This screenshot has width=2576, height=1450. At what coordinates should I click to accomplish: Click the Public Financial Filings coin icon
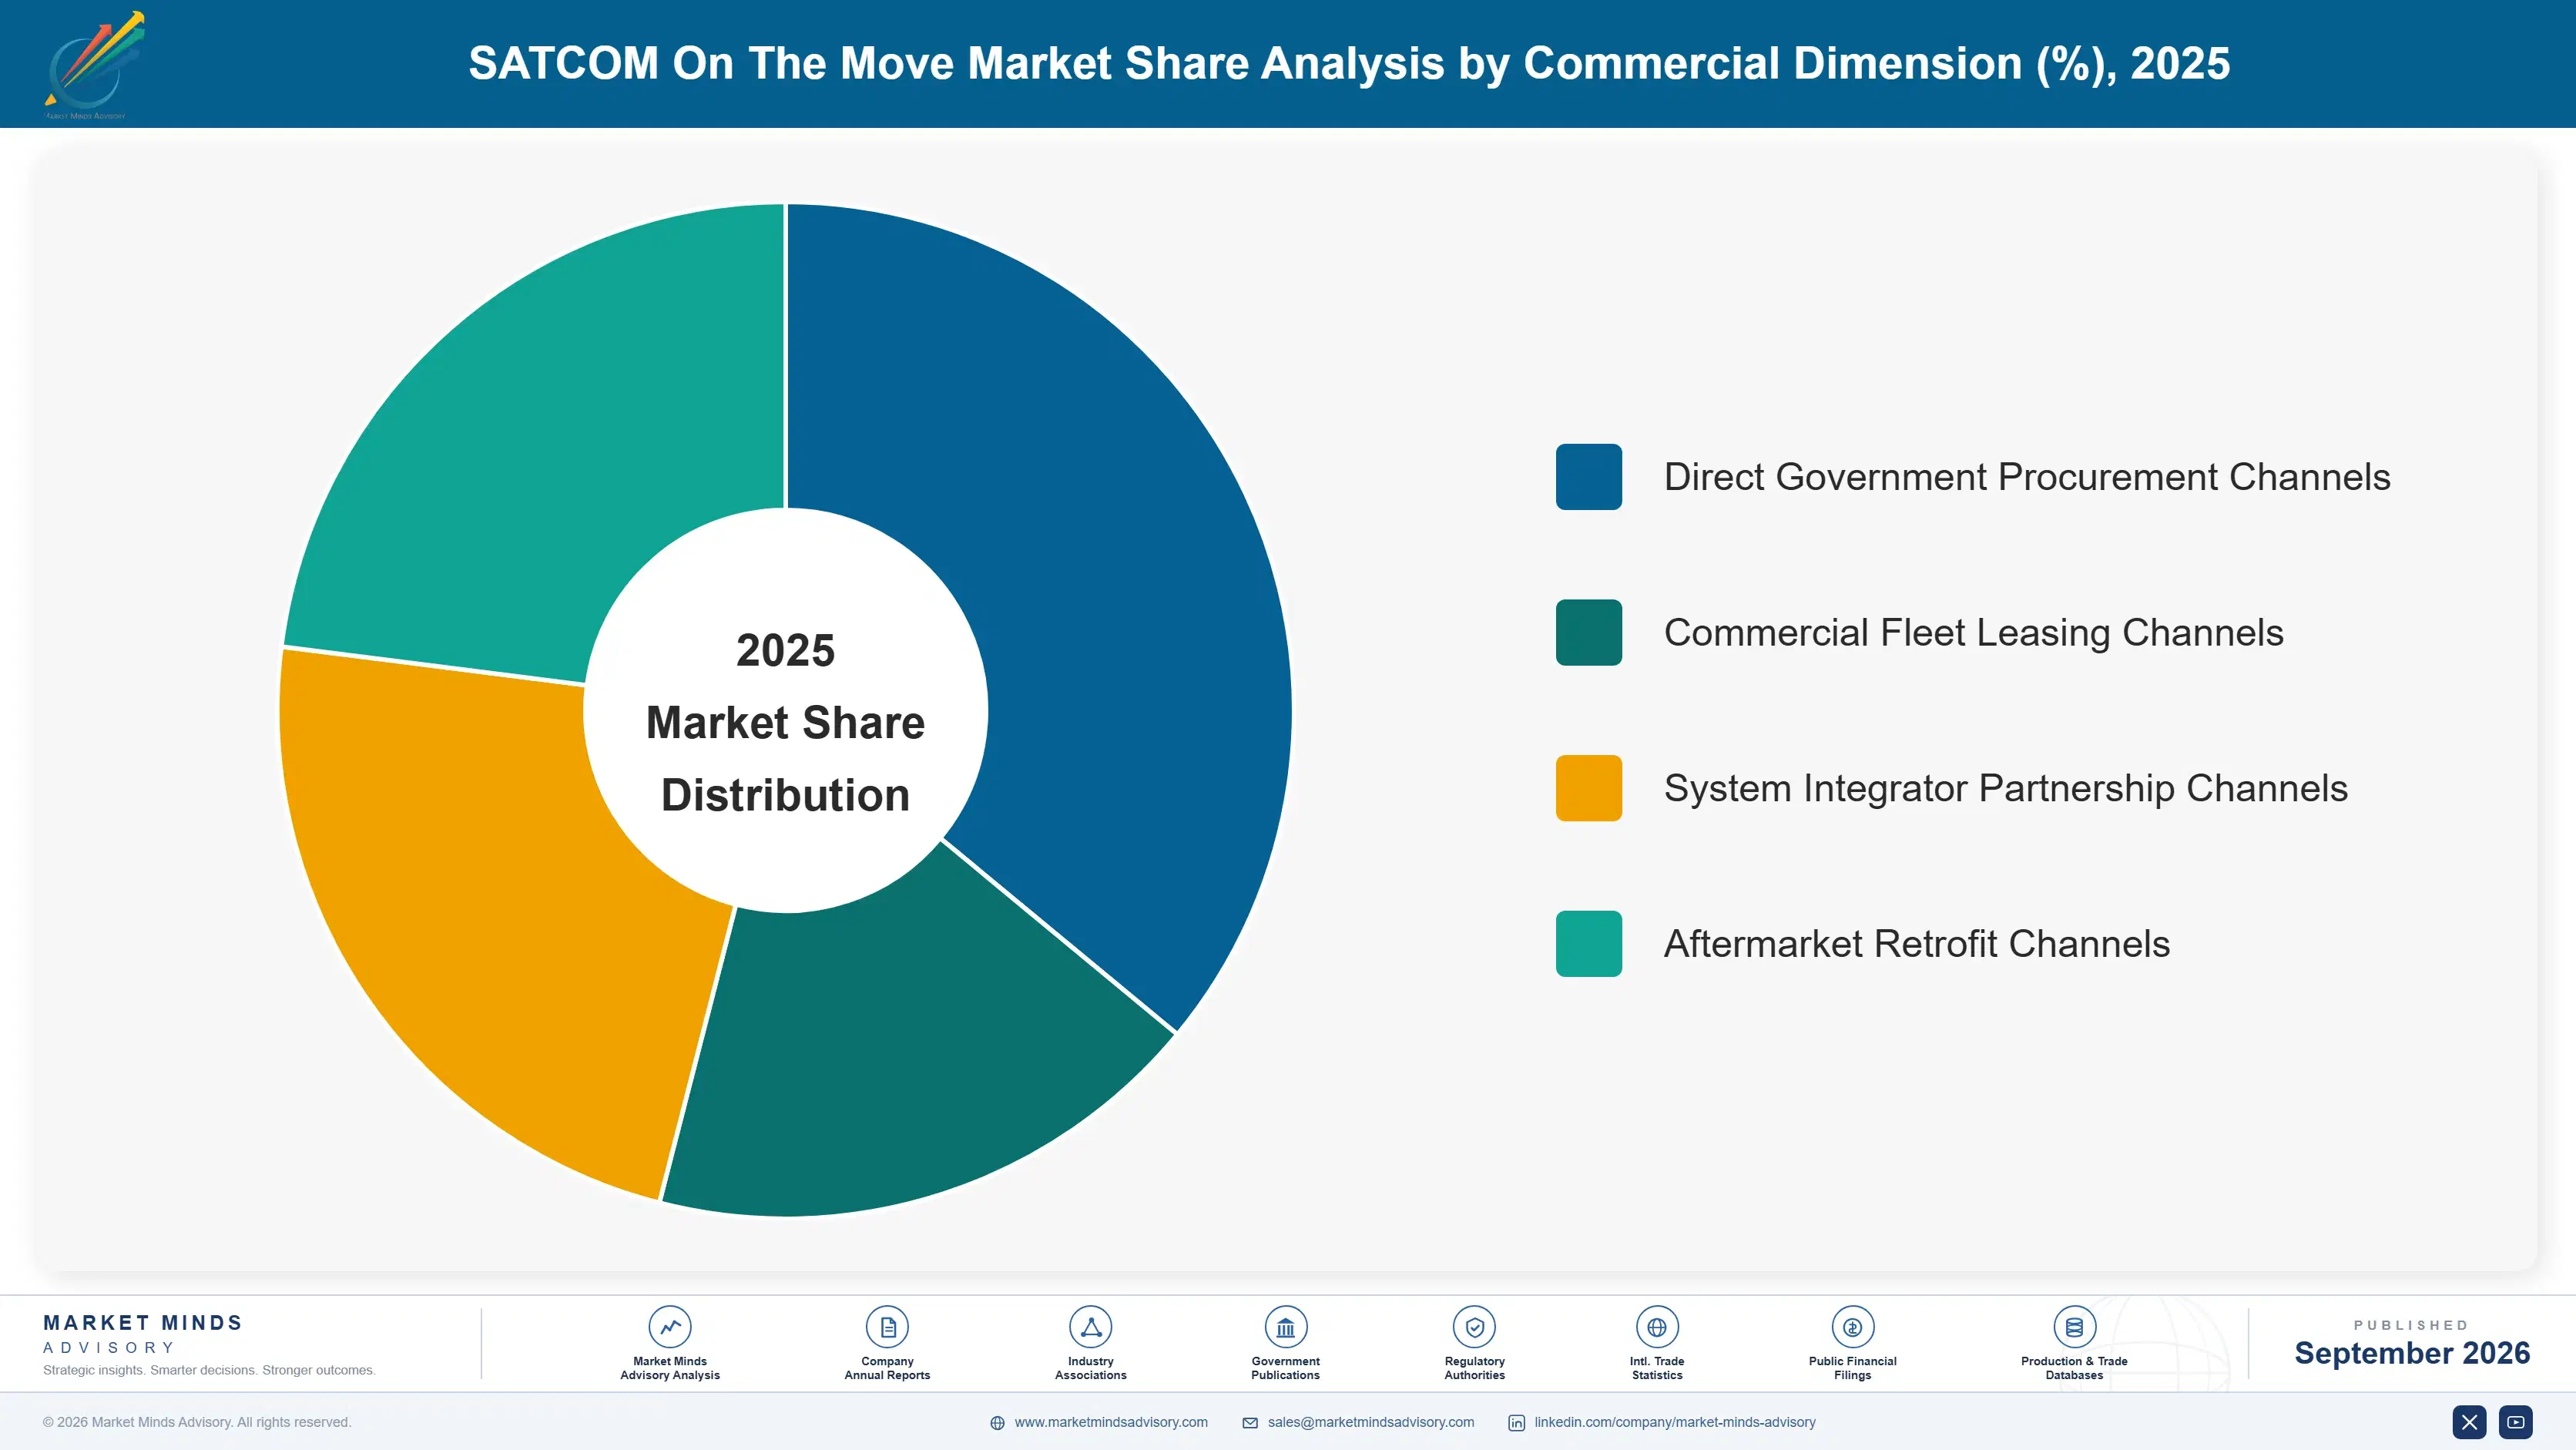click(x=1852, y=1327)
